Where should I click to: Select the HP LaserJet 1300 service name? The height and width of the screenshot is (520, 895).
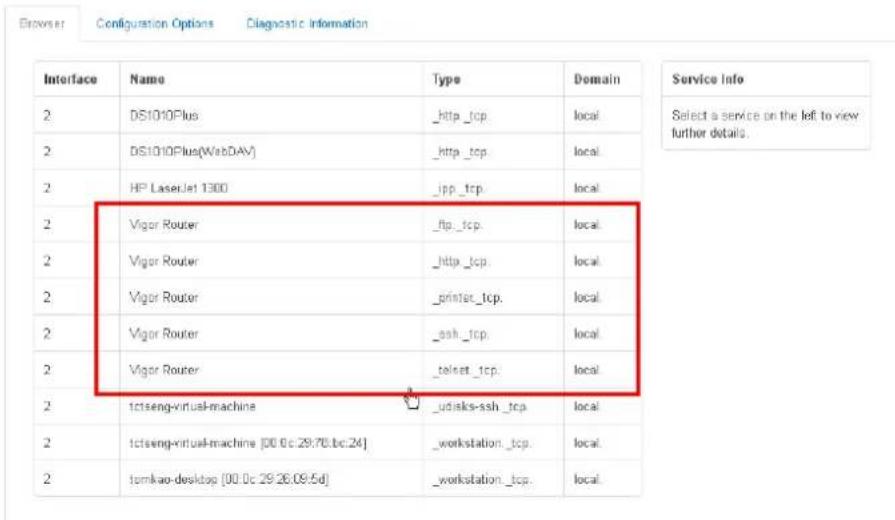coord(179,188)
